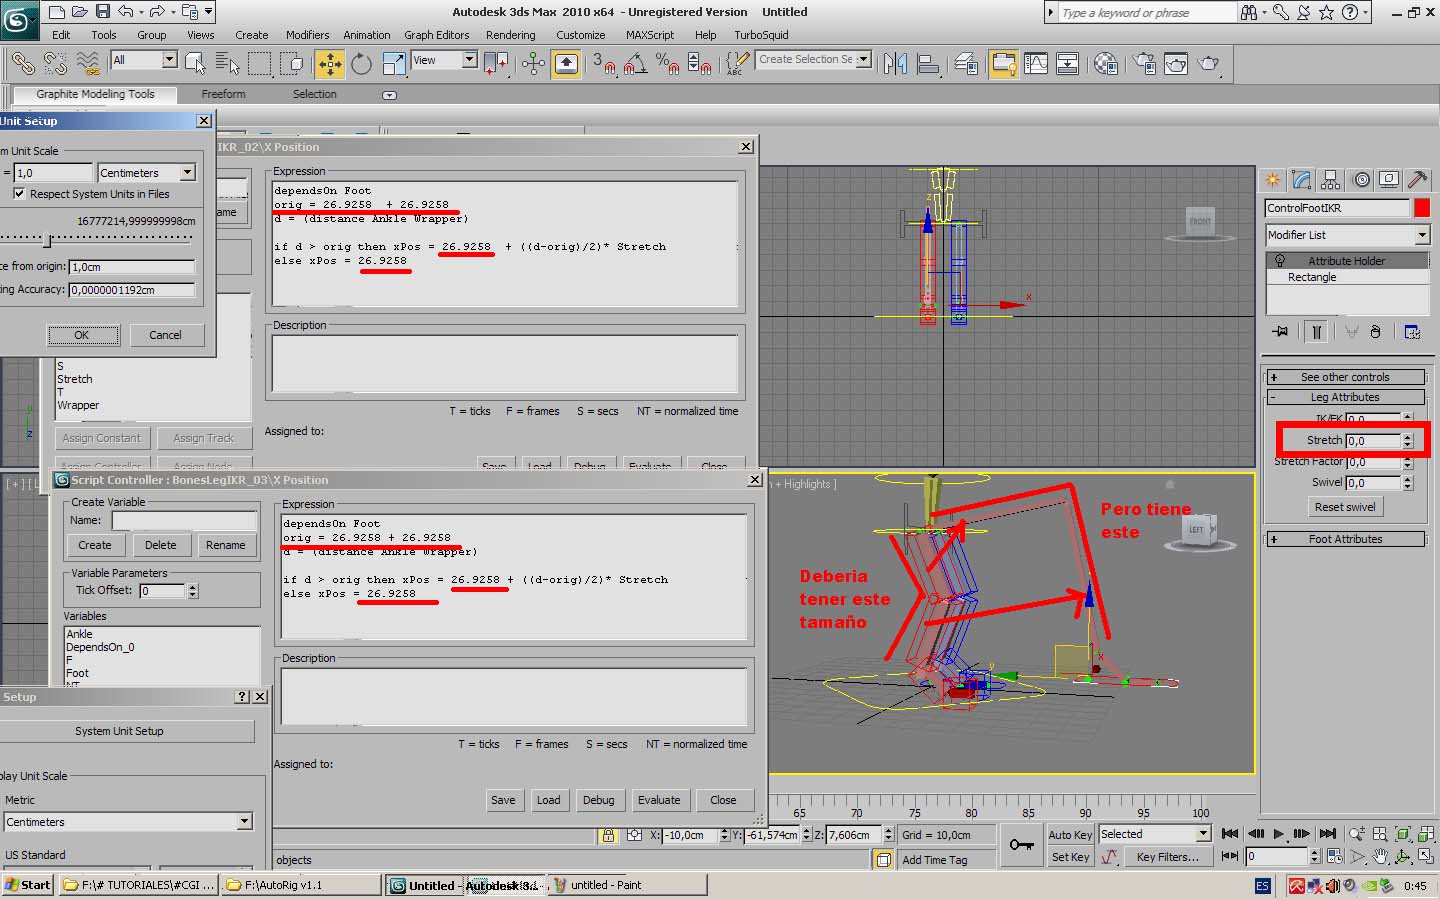Screen dimensions: 1440x900
Task: Choose the Select and Move tool
Action: [329, 63]
